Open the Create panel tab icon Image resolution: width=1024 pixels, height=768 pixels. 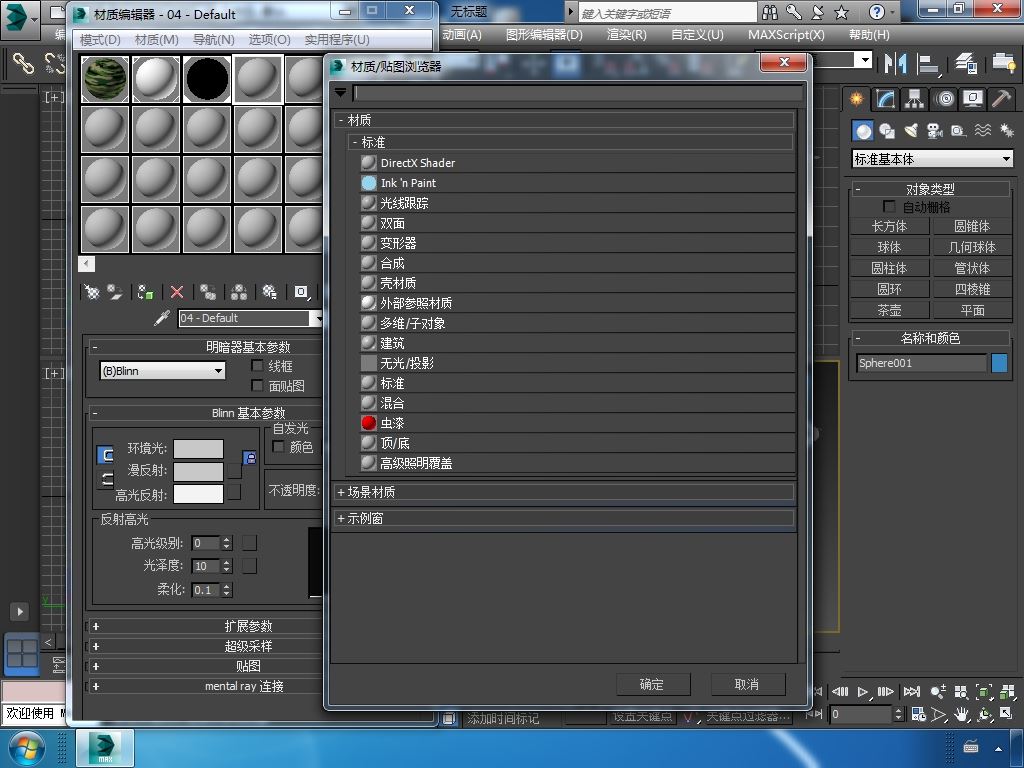point(856,99)
